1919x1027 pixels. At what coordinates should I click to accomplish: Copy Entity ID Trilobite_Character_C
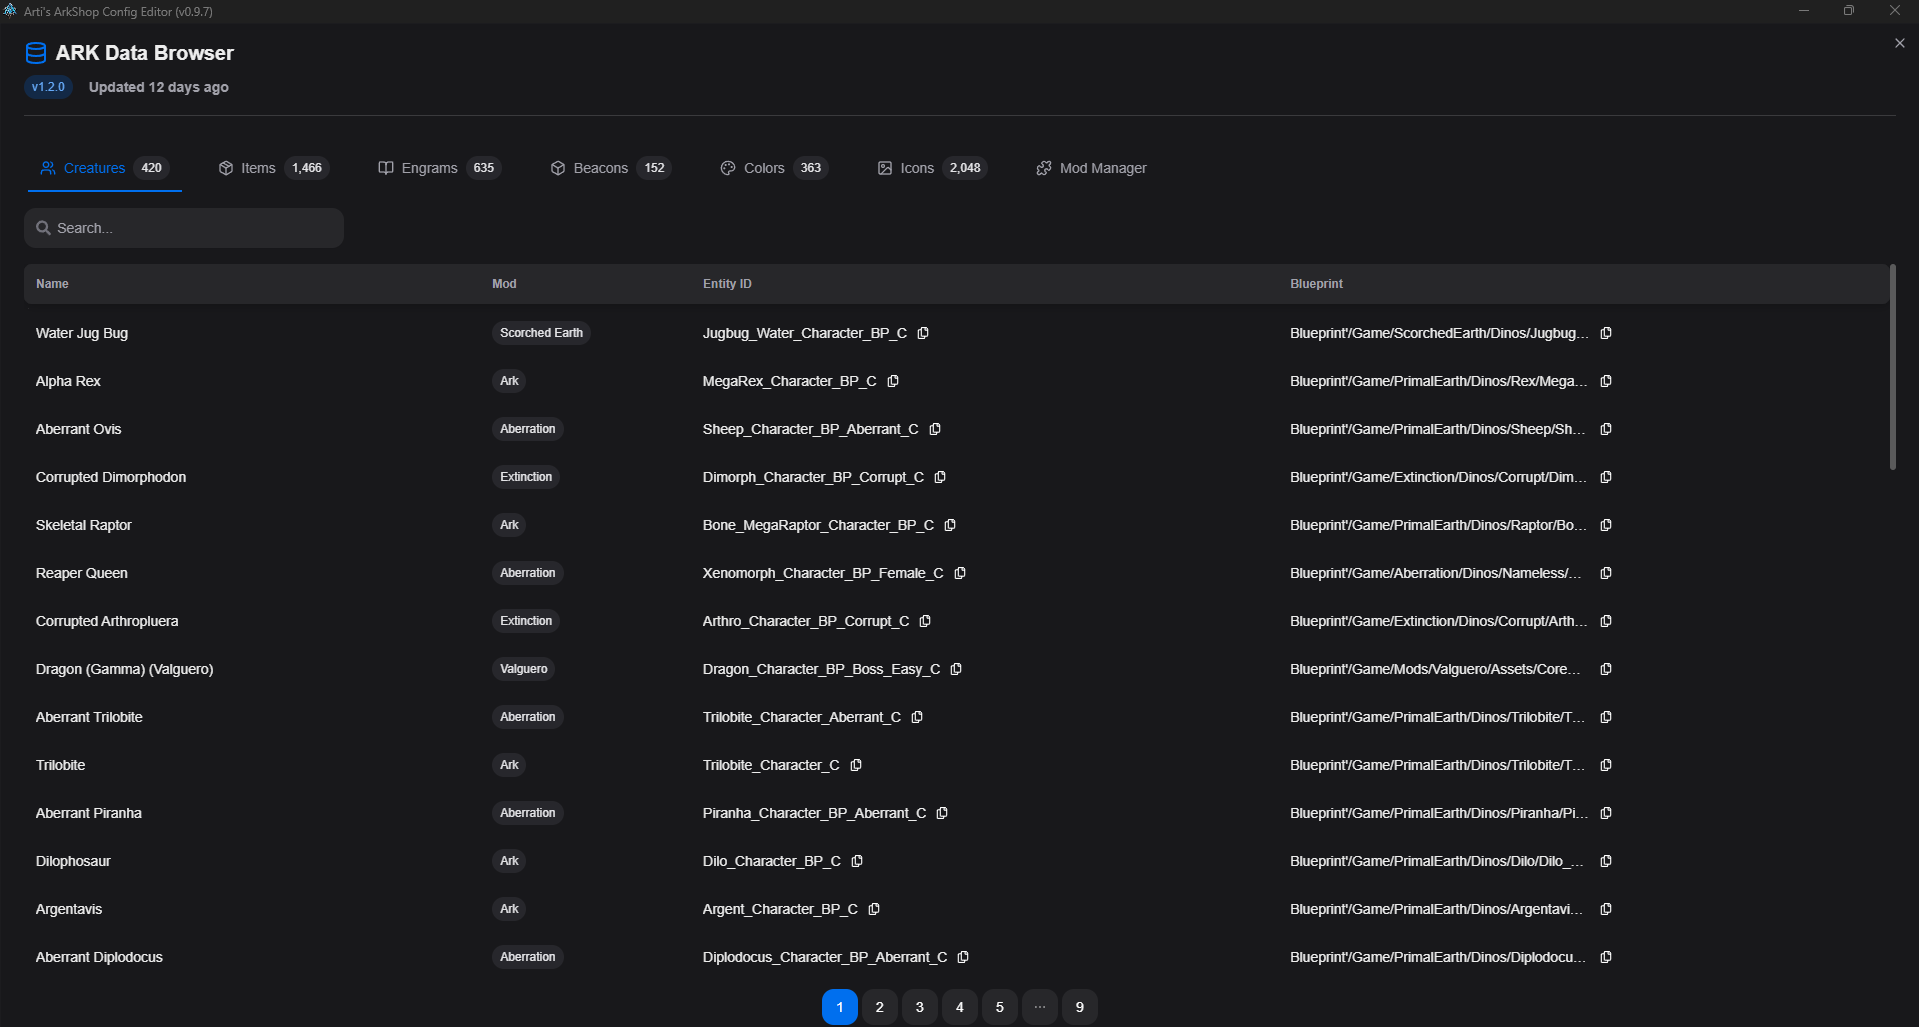(856, 765)
